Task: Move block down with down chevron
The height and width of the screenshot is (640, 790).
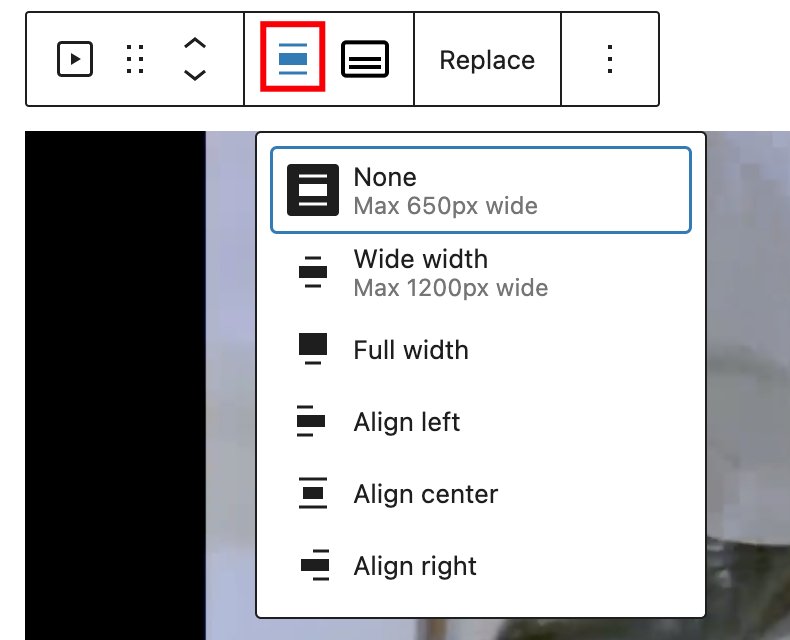Action: (195, 76)
